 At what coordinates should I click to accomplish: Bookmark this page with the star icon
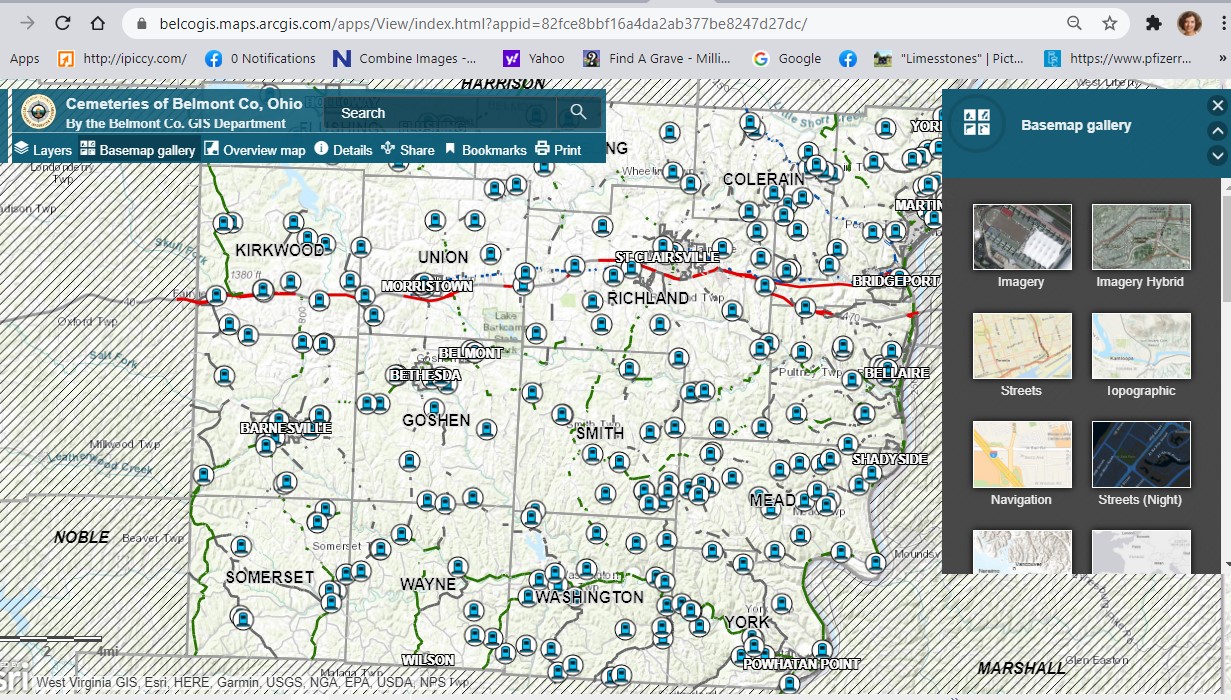1111,21
